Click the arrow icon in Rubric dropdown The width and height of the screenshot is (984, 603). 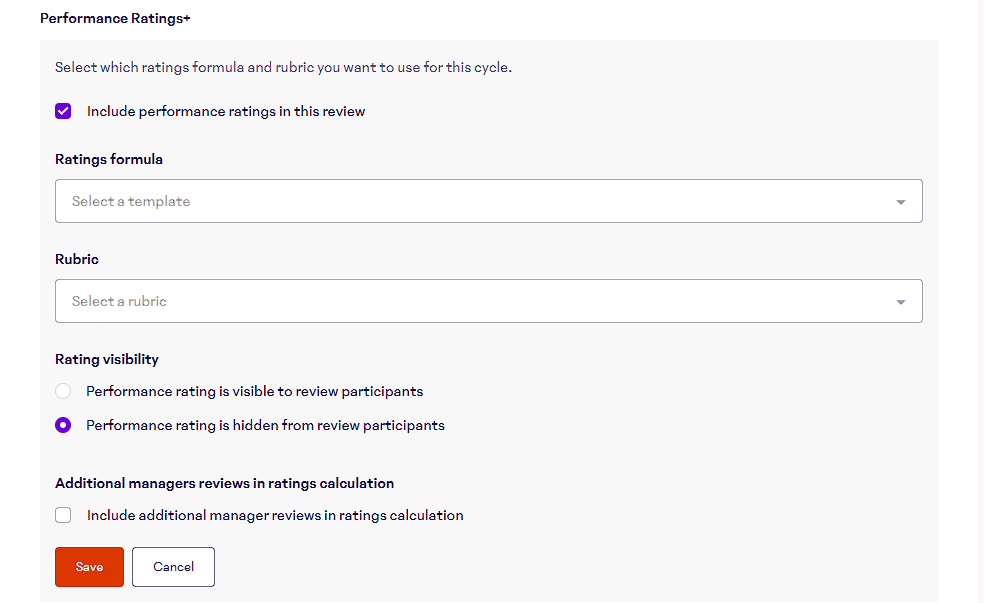(900, 302)
